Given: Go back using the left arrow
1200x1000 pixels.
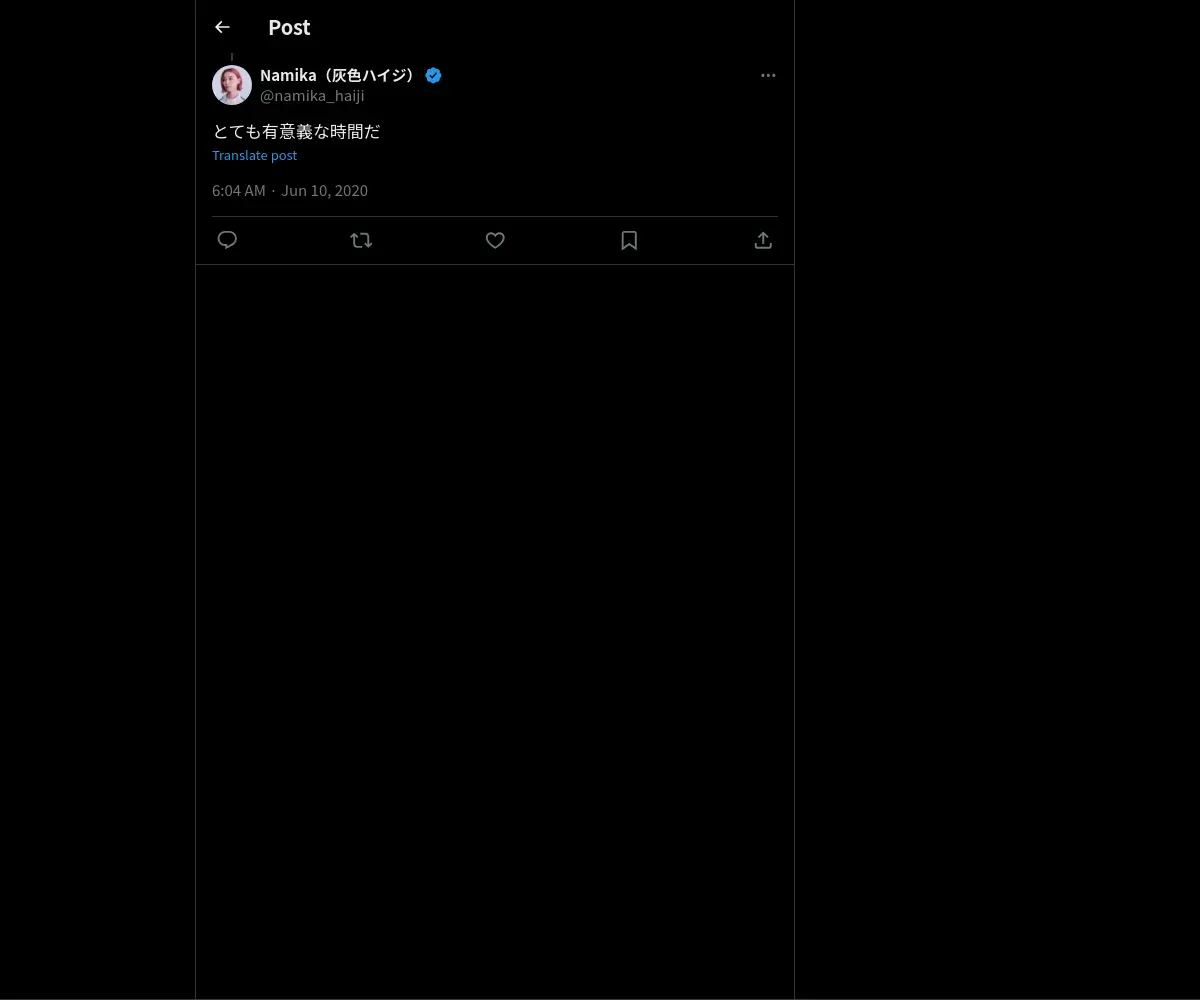Looking at the screenshot, I should pyautogui.click(x=222, y=27).
